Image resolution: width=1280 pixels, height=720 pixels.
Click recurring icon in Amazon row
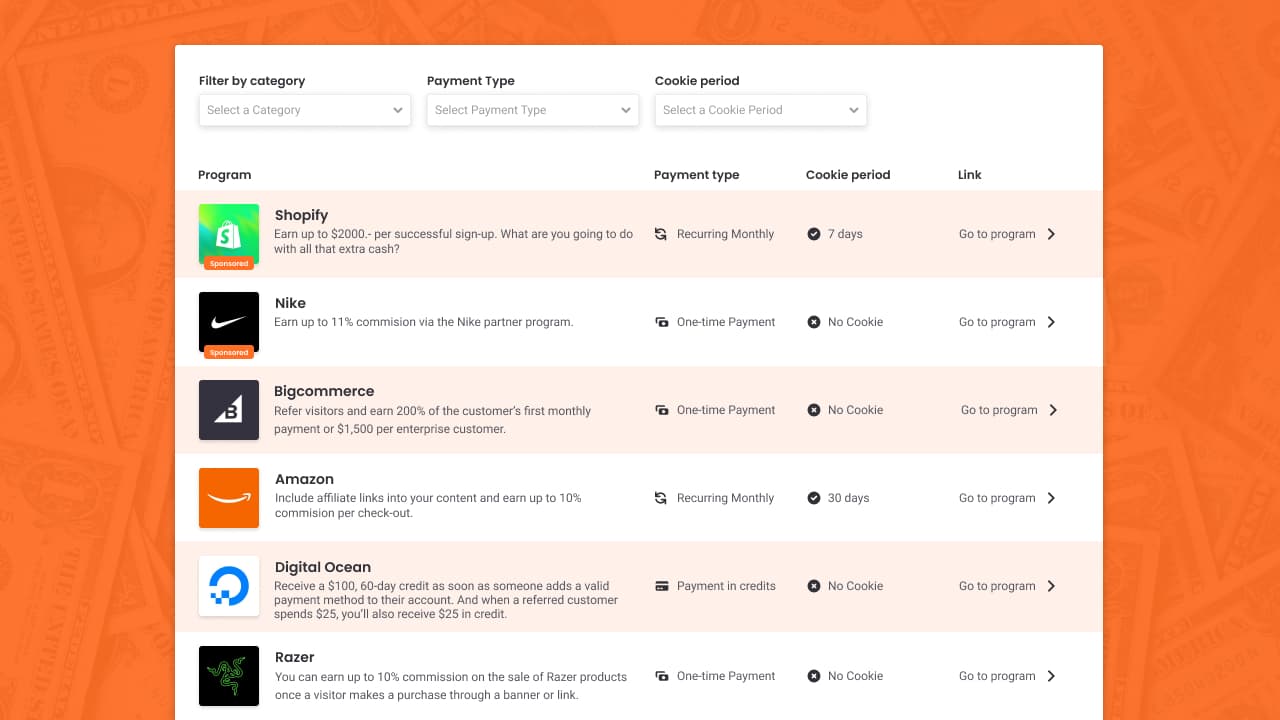pyautogui.click(x=661, y=498)
